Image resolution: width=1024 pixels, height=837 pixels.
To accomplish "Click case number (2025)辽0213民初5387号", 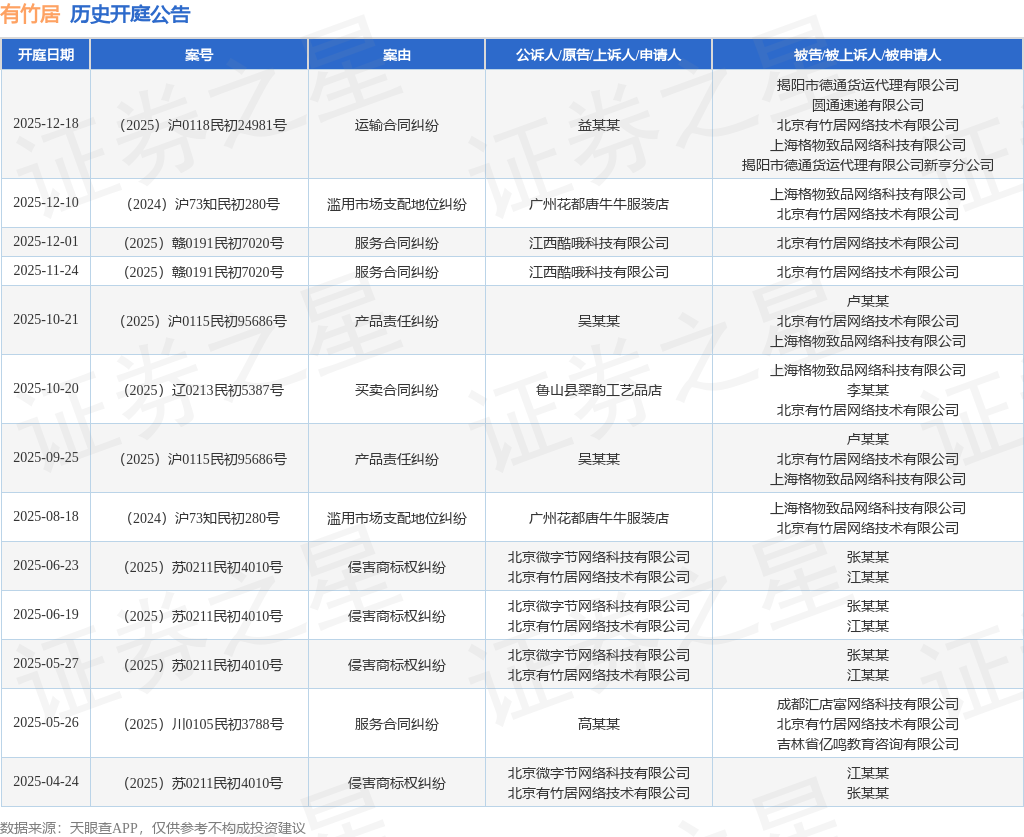I will point(201,390).
